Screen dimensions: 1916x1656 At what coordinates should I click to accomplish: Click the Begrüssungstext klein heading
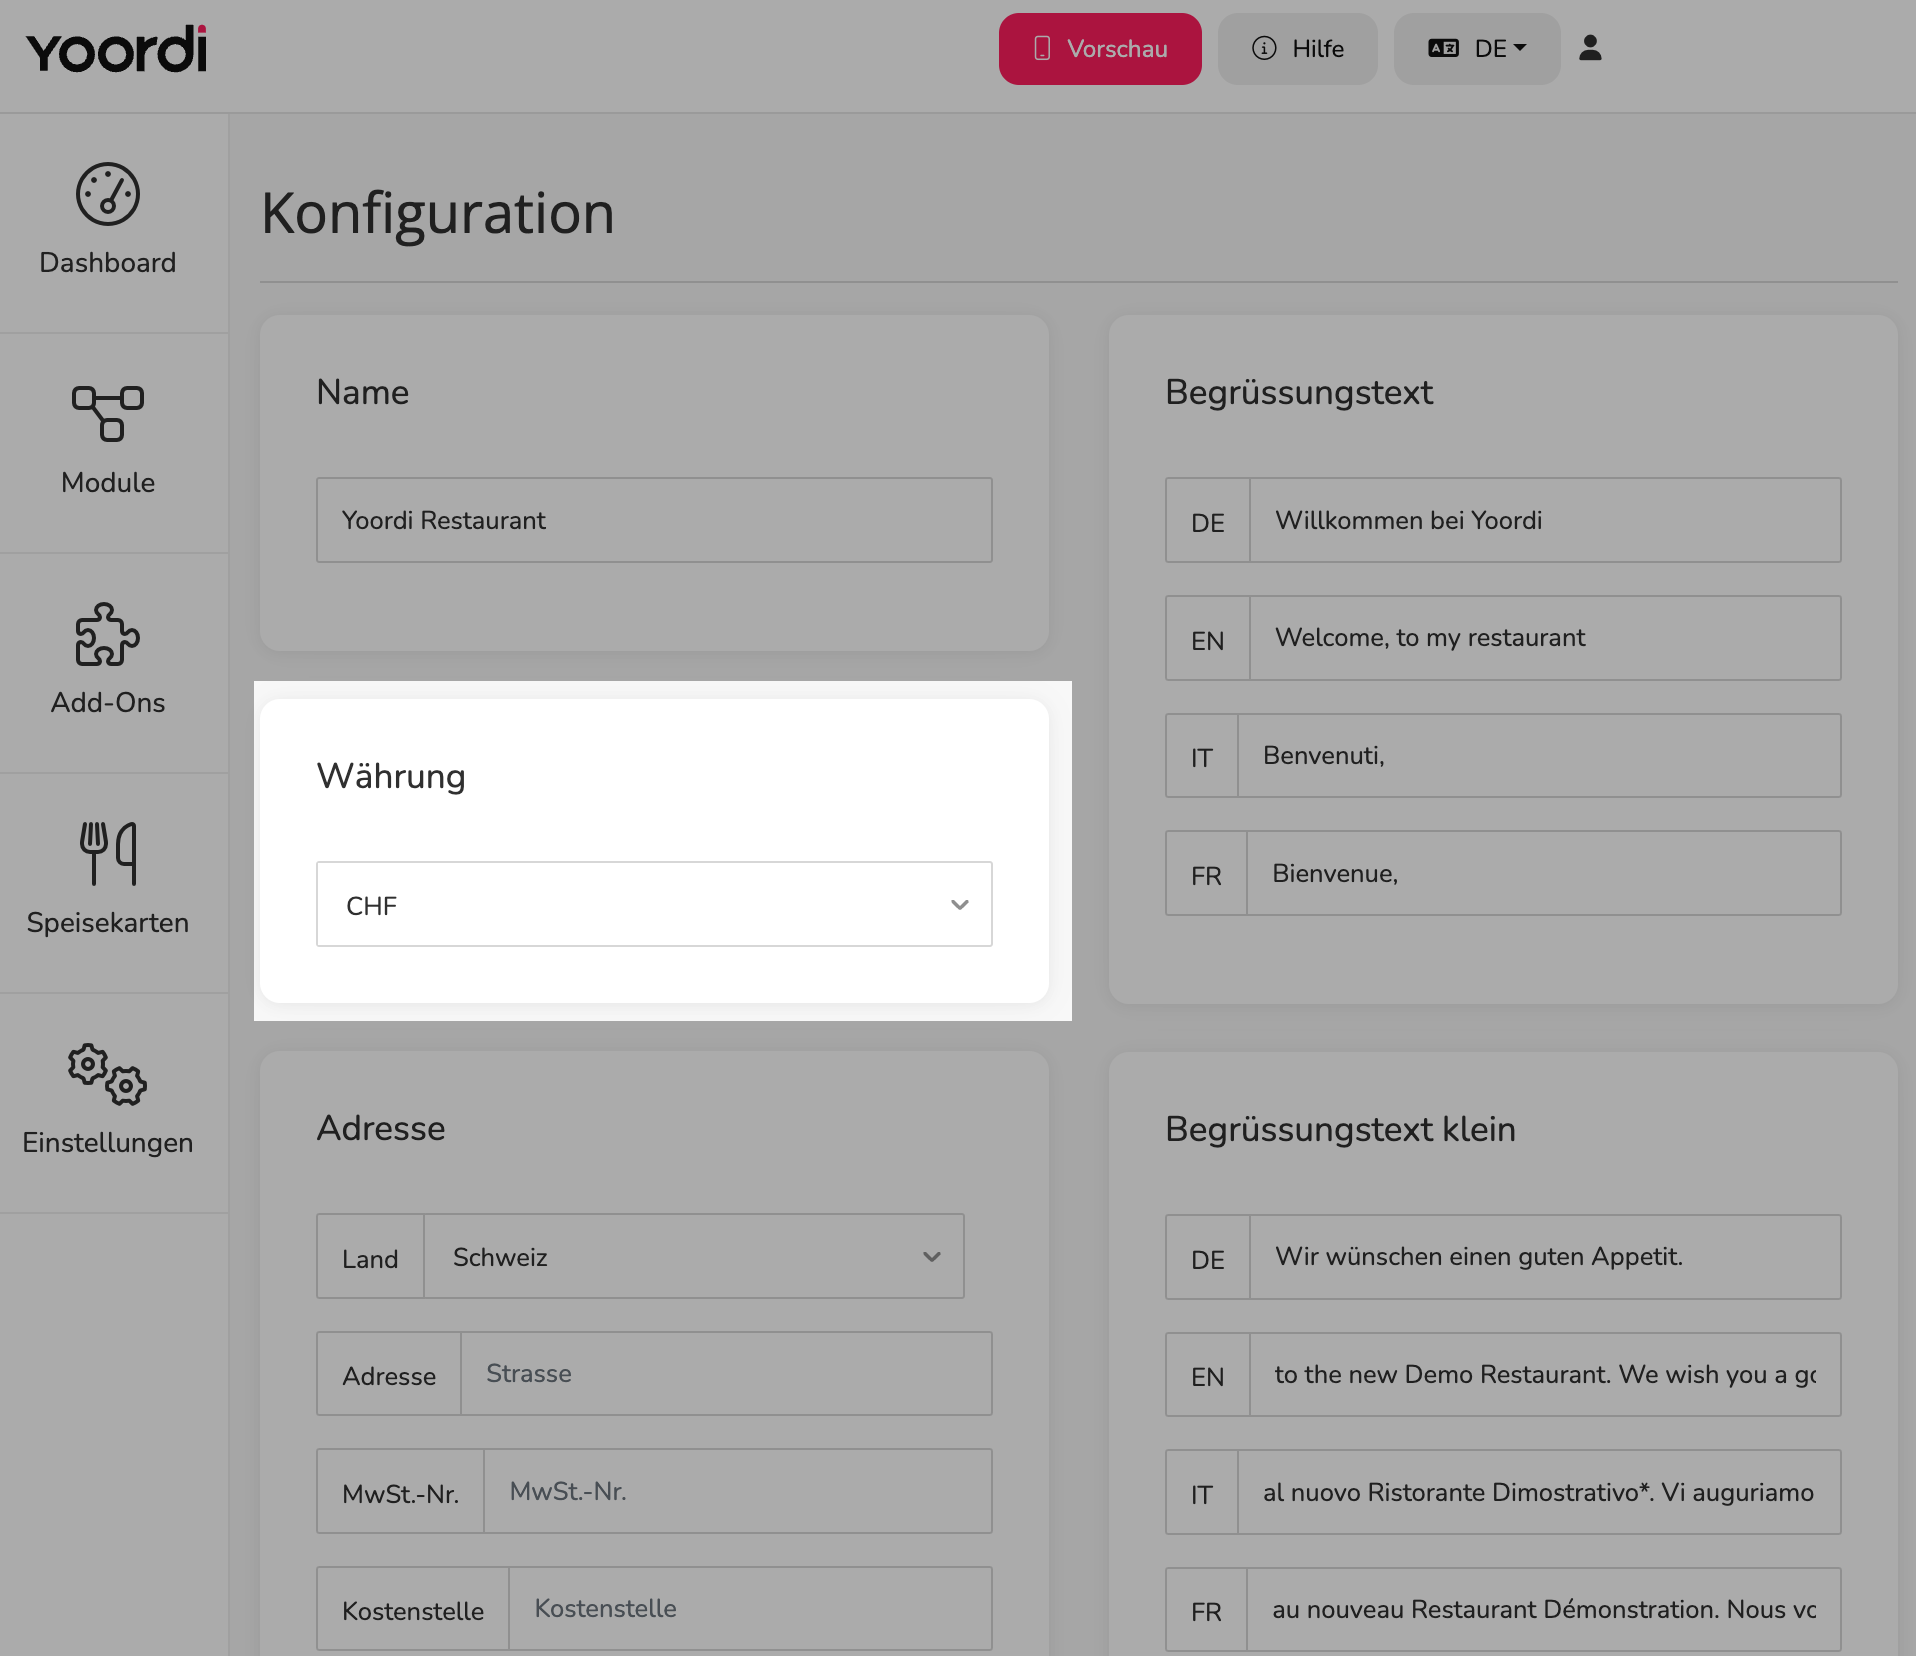click(x=1340, y=1129)
